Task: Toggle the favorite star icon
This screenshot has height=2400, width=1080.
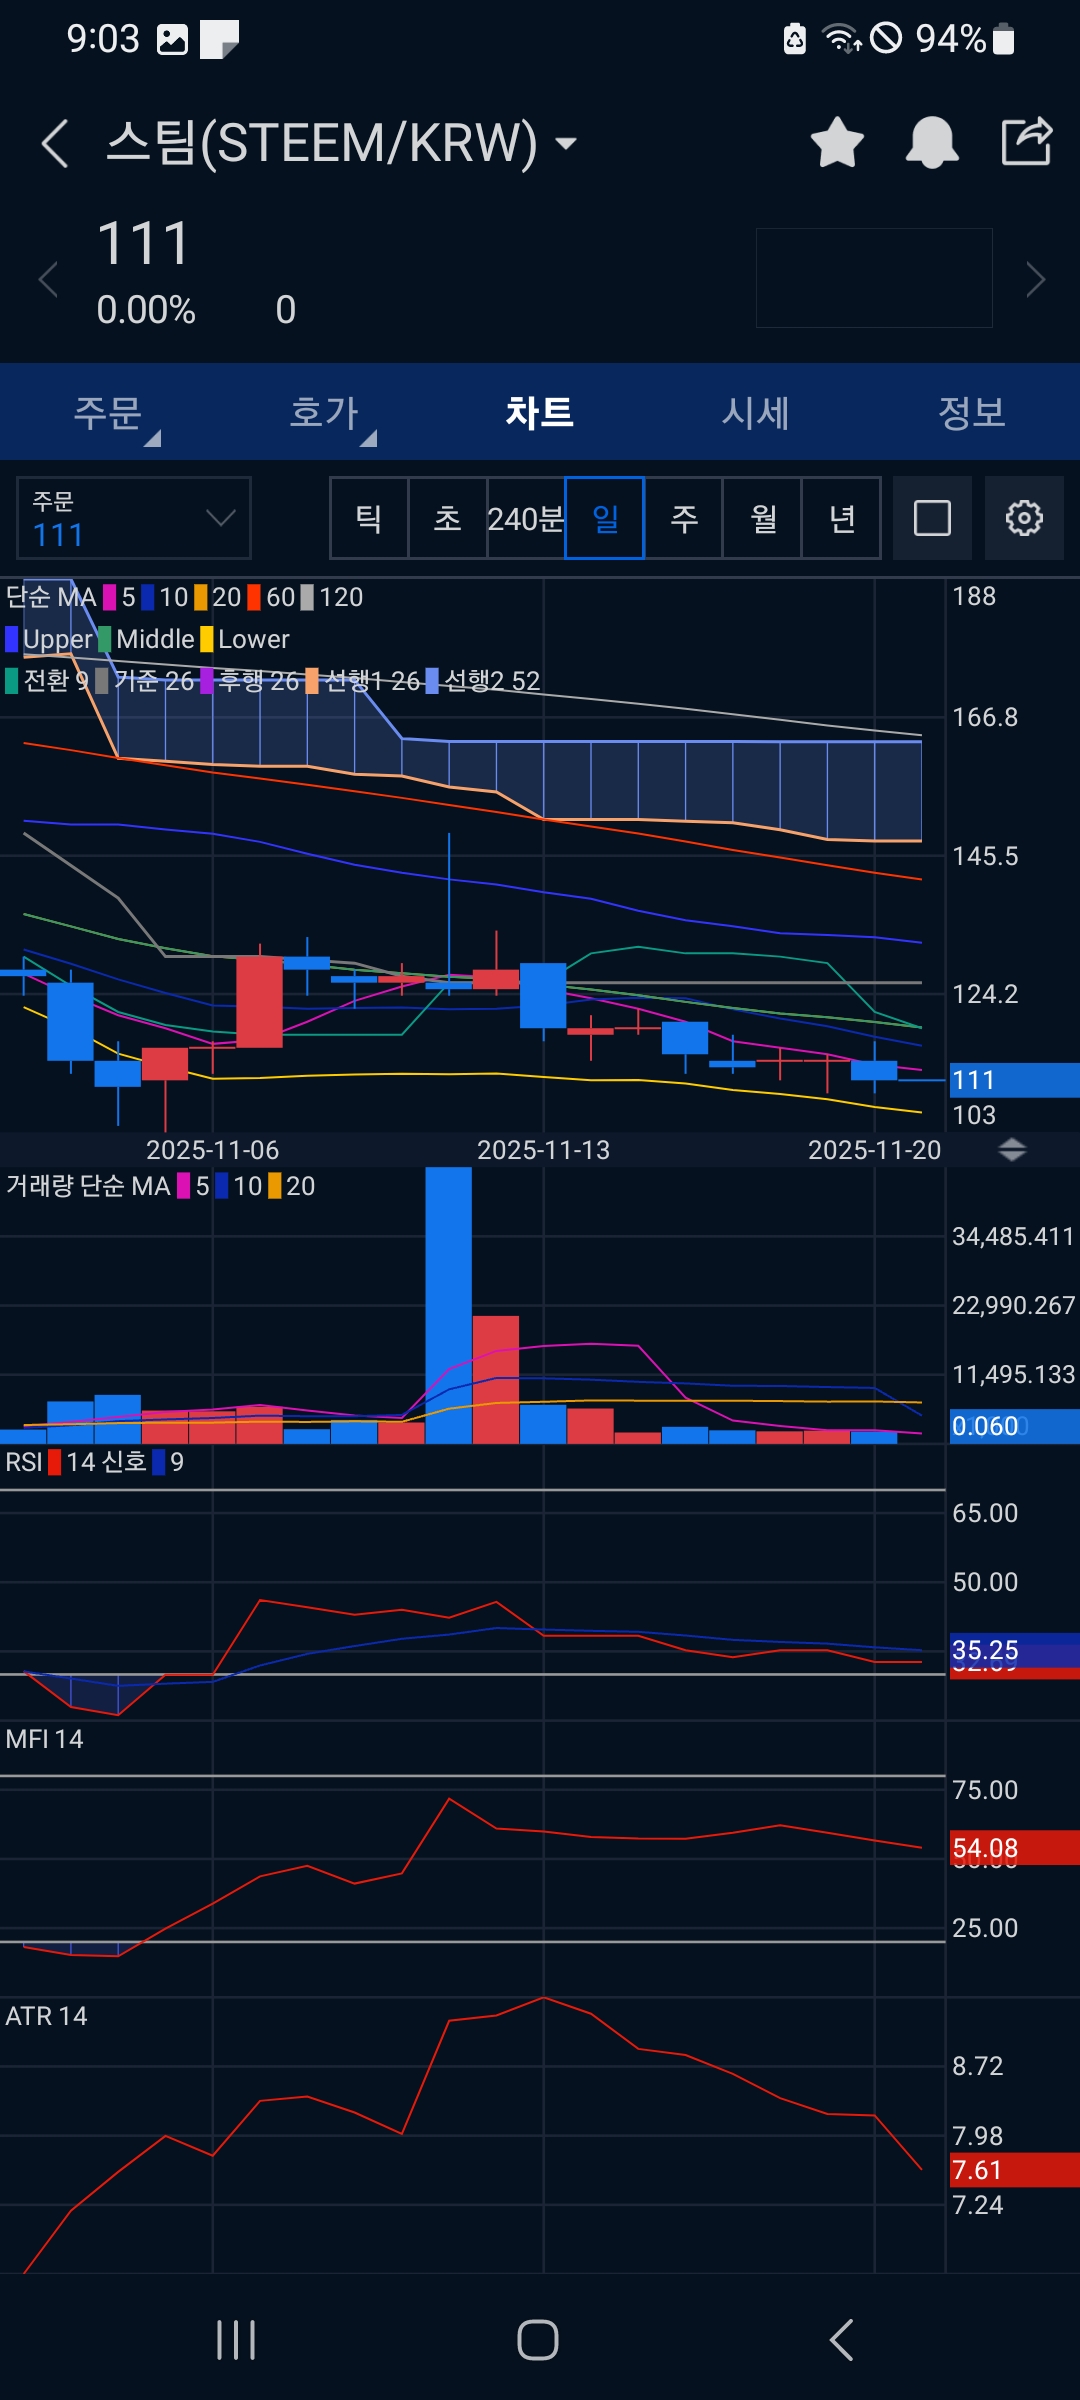Action: (x=837, y=142)
